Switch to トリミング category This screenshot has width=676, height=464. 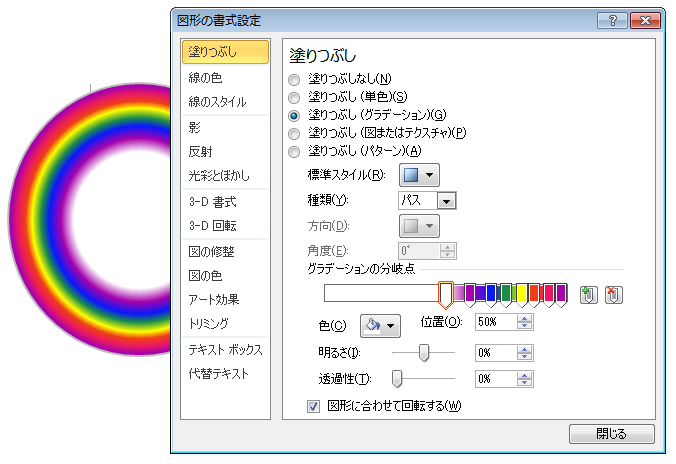pos(225,324)
